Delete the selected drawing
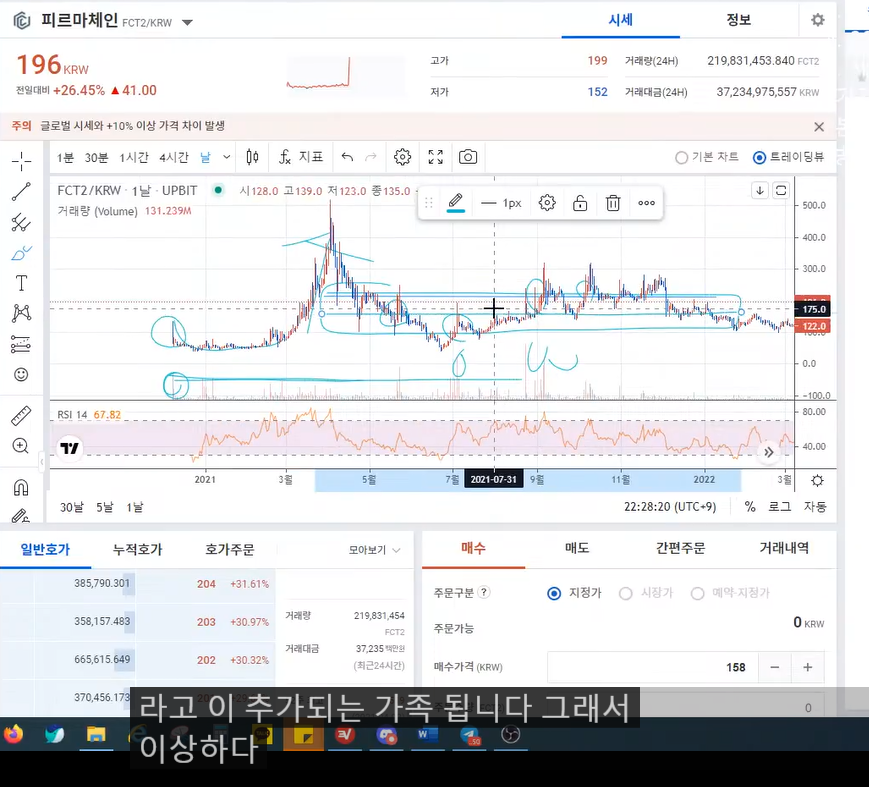 (x=613, y=203)
